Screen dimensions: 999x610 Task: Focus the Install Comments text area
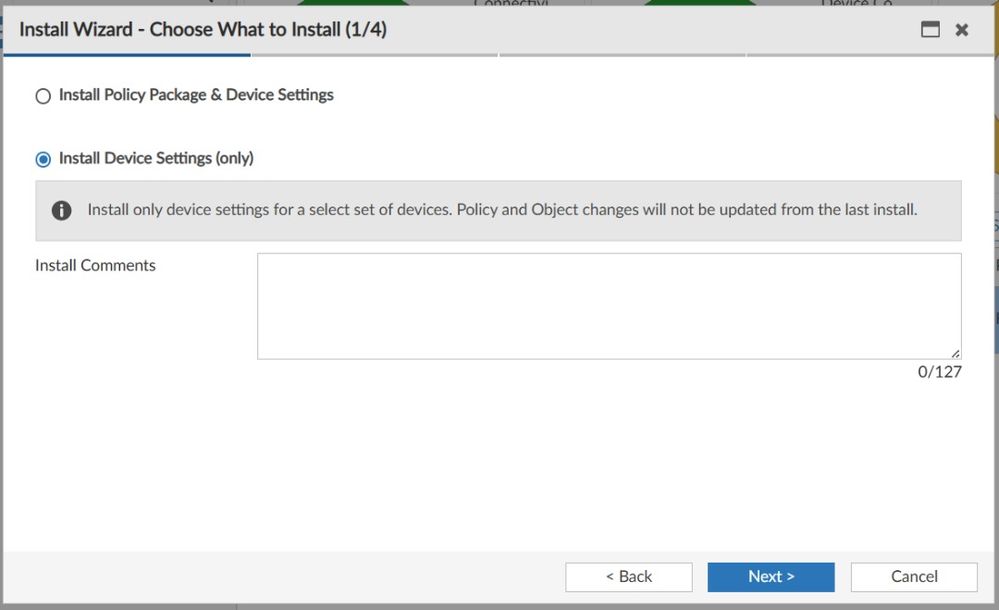(608, 305)
